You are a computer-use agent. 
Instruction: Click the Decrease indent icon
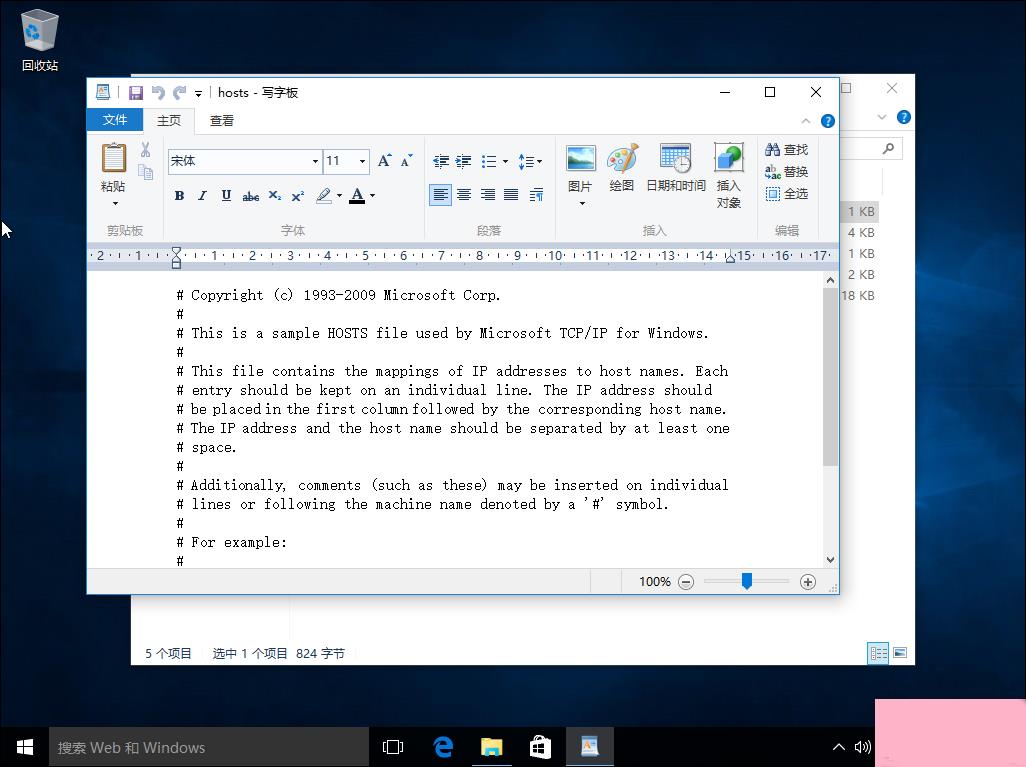pyautogui.click(x=441, y=161)
